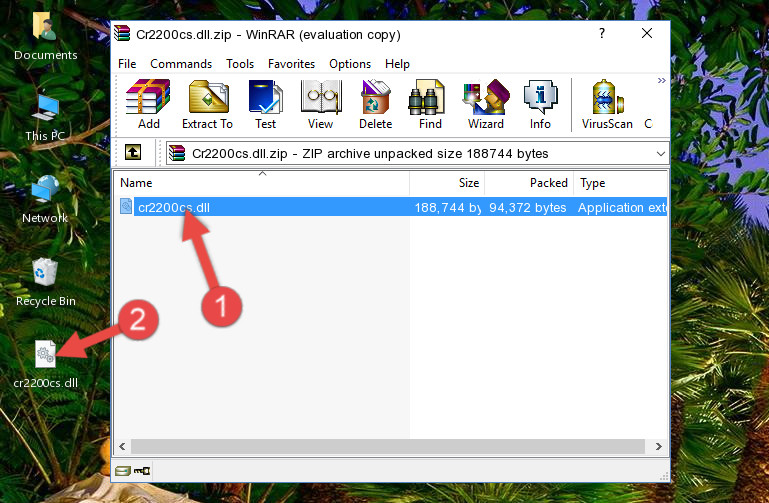Expand hidden toolbar buttons chevron
Screen dimensions: 769x503
tap(662, 80)
